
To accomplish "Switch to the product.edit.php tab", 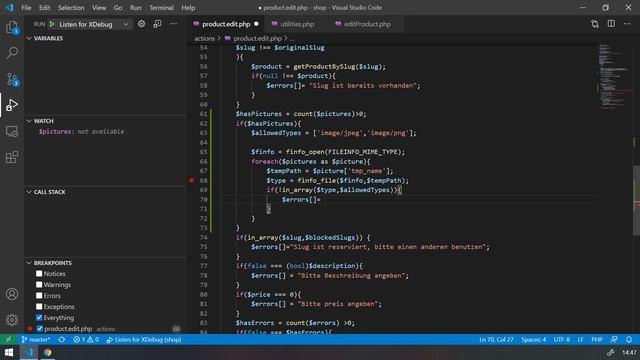I will click(x=226, y=24).
